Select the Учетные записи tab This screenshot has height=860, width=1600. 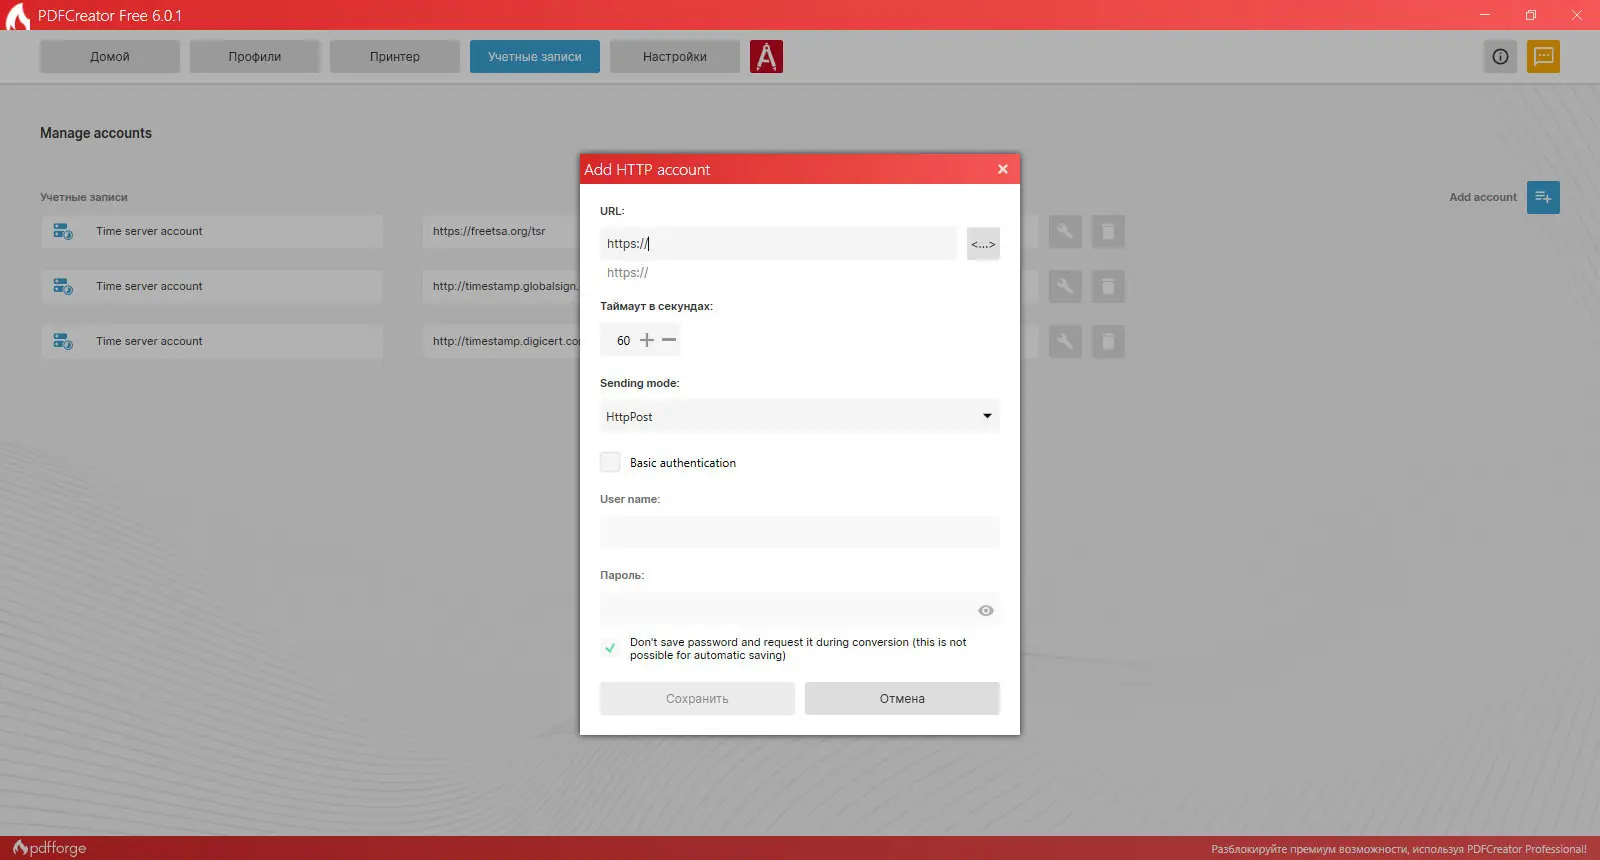tap(535, 57)
